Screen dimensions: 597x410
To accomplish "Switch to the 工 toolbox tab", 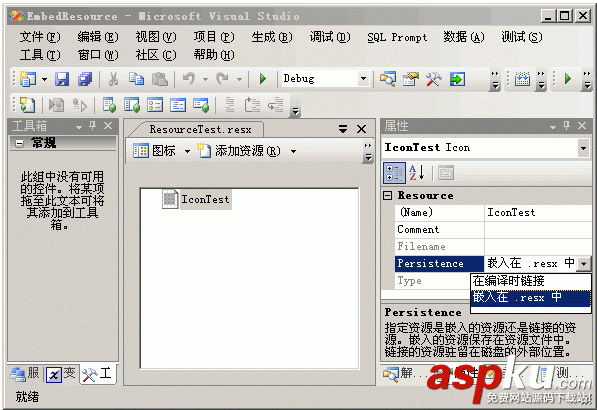I will coord(97,373).
